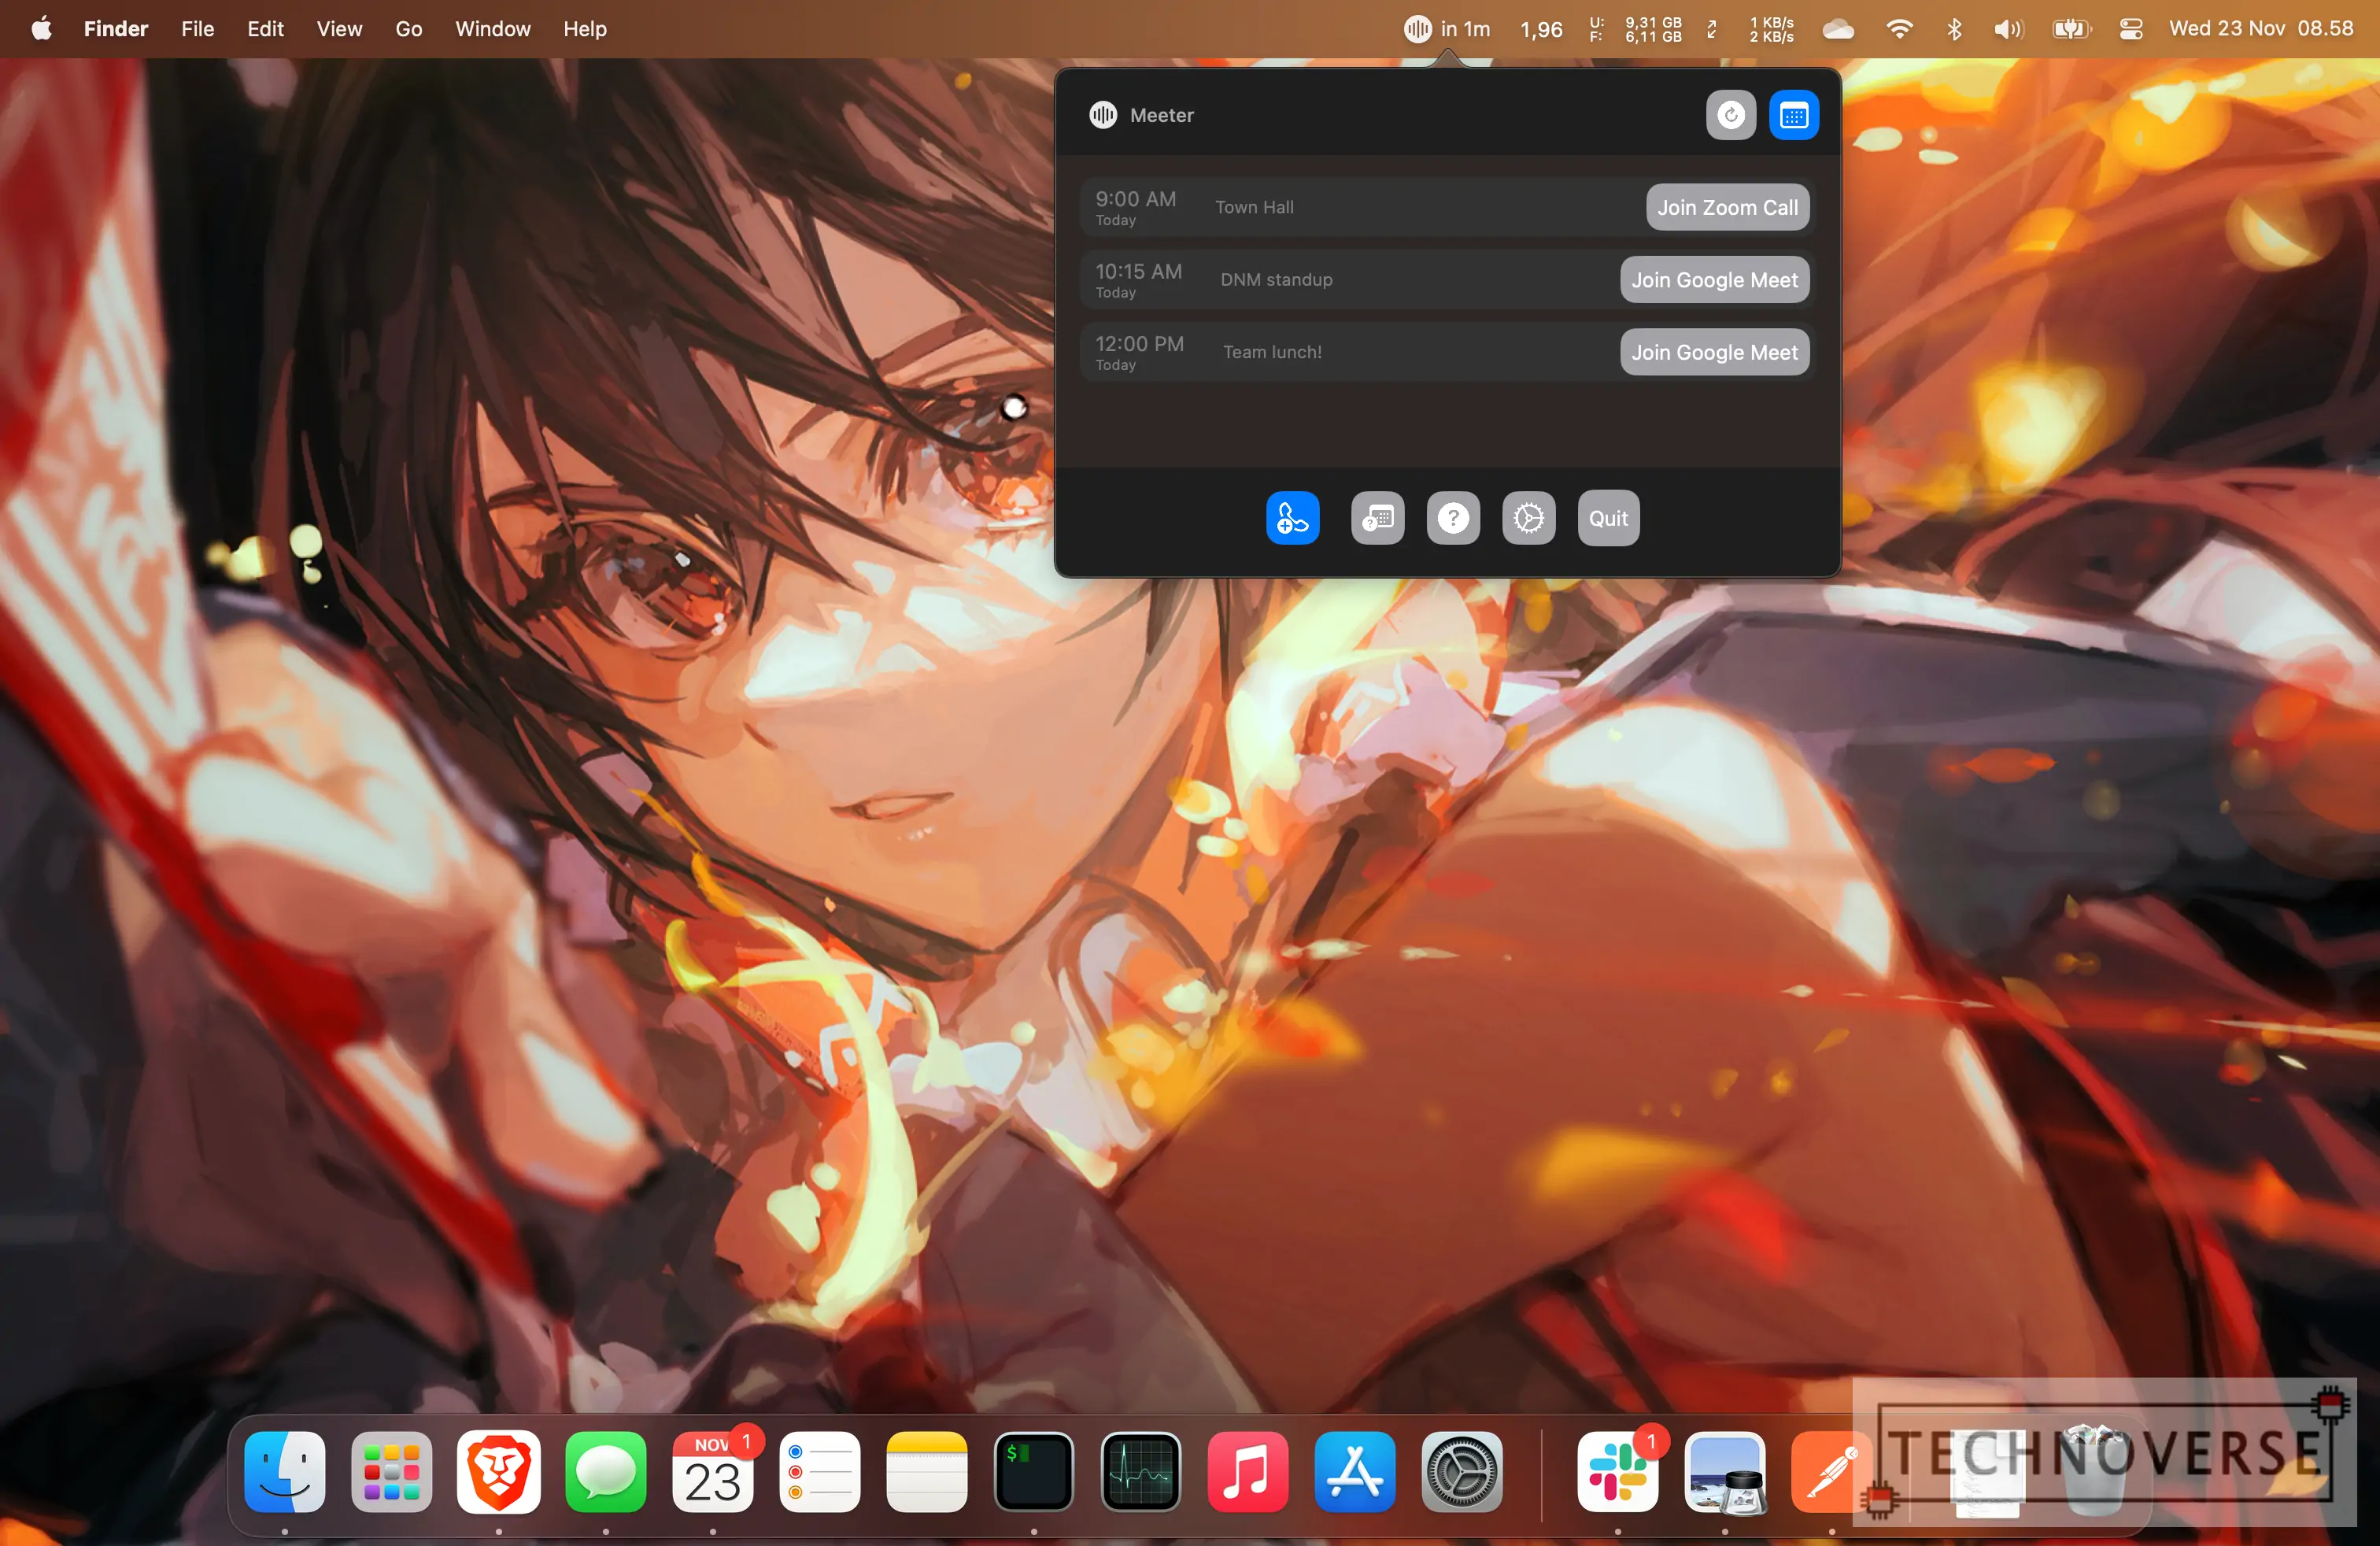Viewport: 2380px width, 1546px height.
Task: Click the Go menu in menu bar
Action: click(406, 28)
